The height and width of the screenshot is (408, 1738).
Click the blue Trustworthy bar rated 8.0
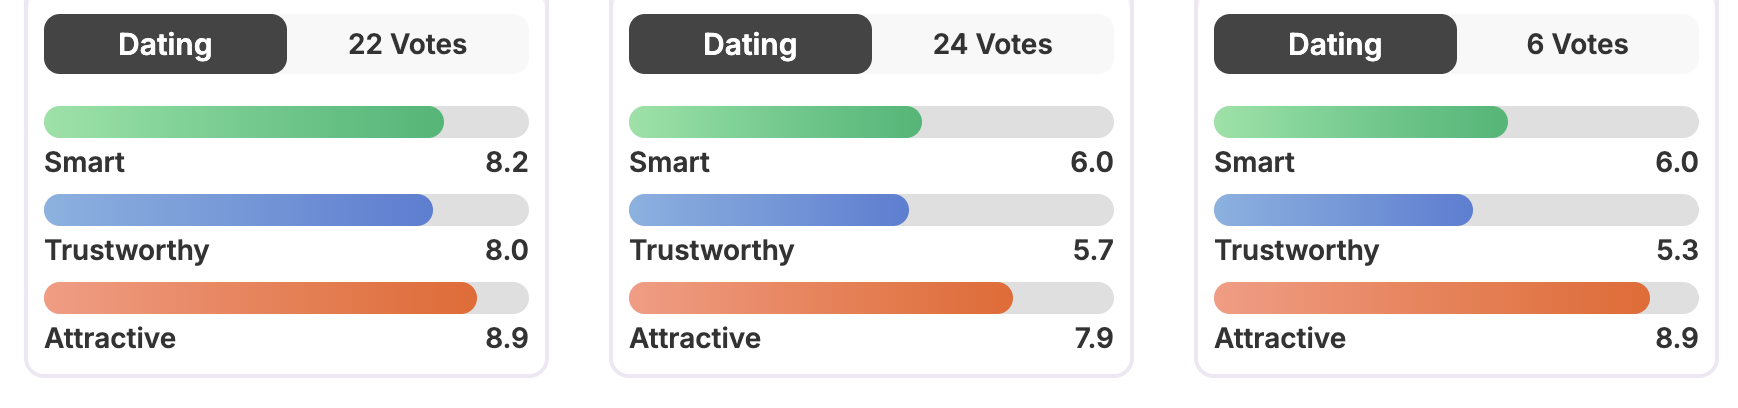click(x=238, y=210)
